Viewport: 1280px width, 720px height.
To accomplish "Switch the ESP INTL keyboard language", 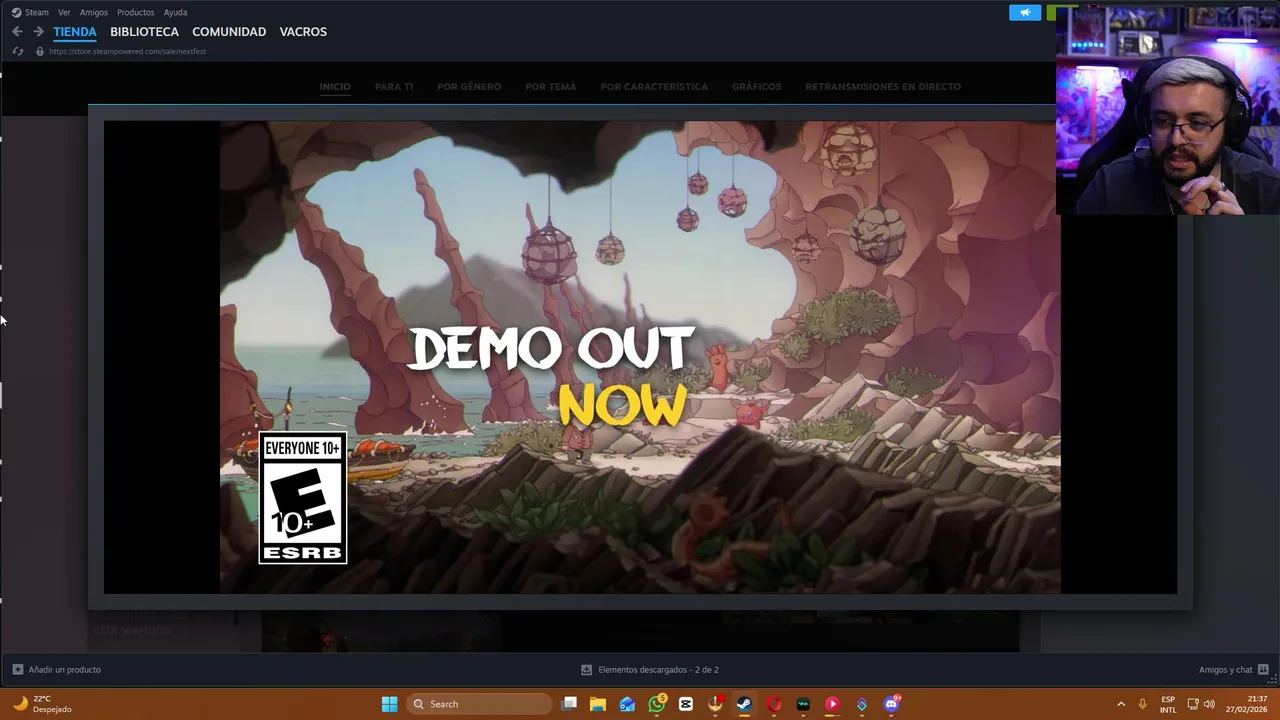I will pyautogui.click(x=1168, y=704).
